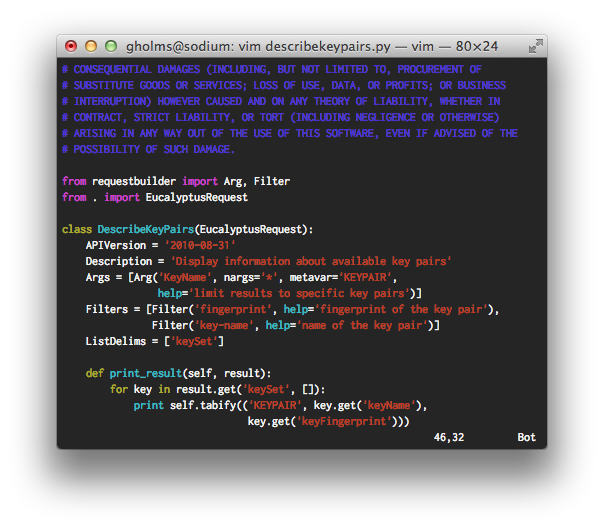604x528 pixels.
Task: Click the 'class' keyword
Action: (77, 230)
